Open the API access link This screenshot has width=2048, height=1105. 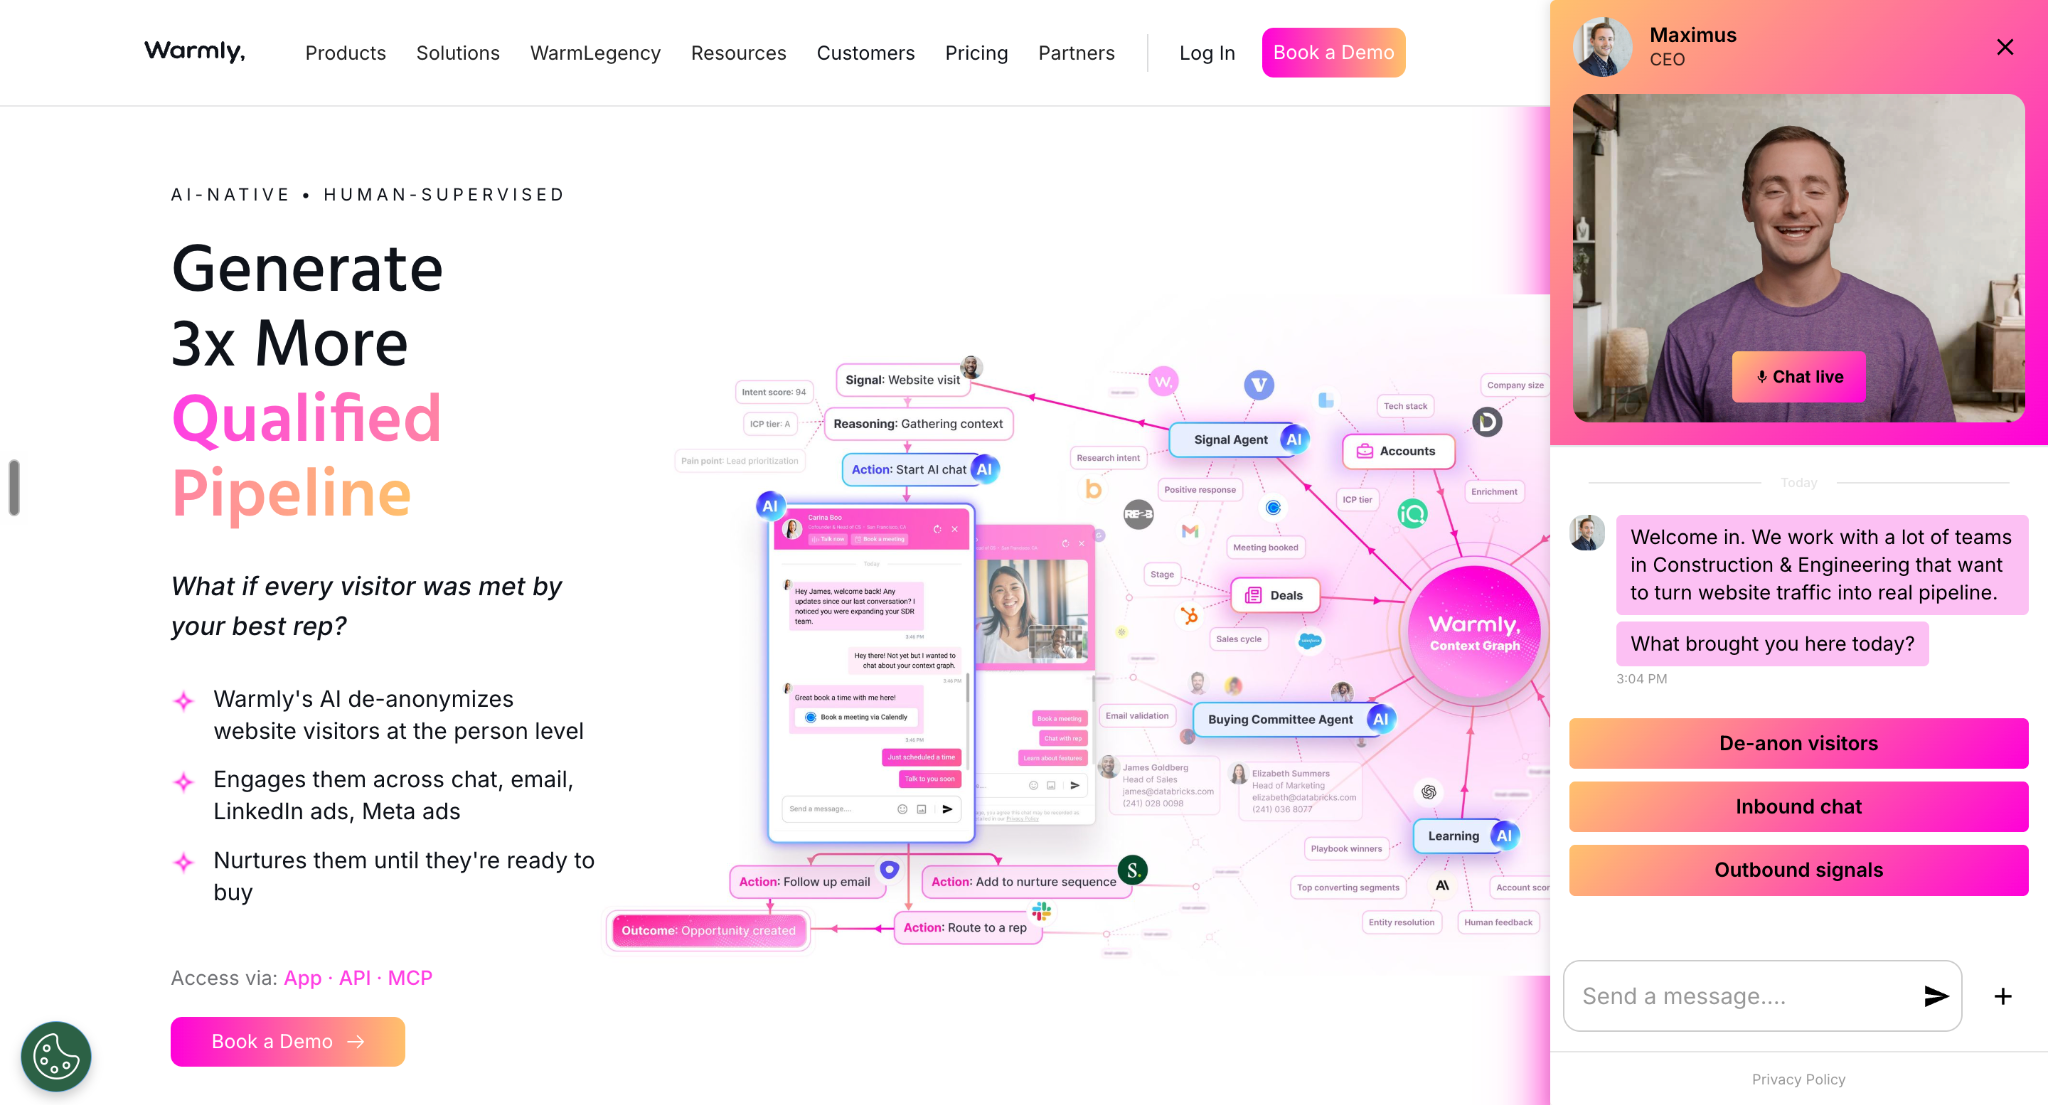[x=355, y=978]
